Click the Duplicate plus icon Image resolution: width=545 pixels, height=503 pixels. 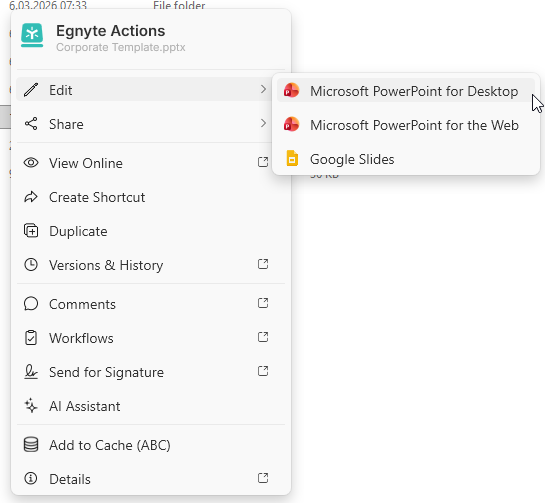(31, 231)
